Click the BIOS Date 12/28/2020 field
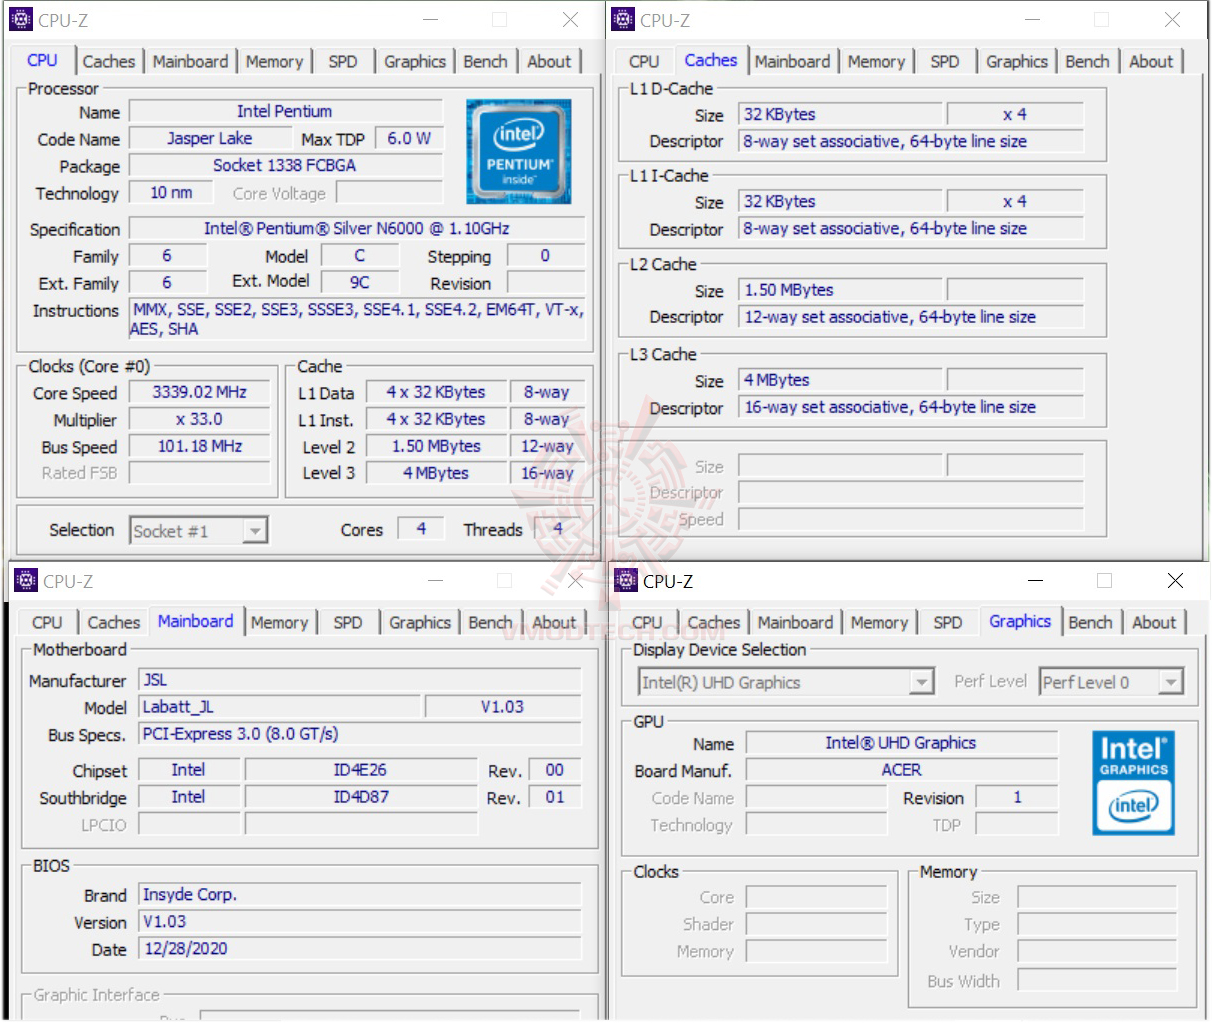The image size is (1212, 1023). 360,948
